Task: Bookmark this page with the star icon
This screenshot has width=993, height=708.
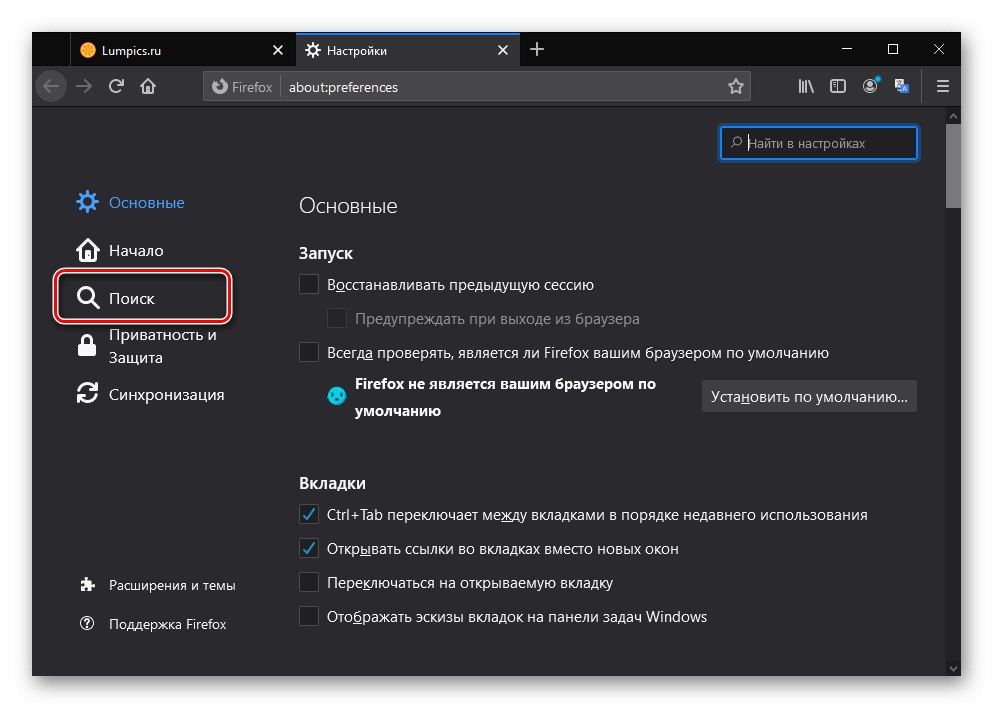Action: pos(736,87)
